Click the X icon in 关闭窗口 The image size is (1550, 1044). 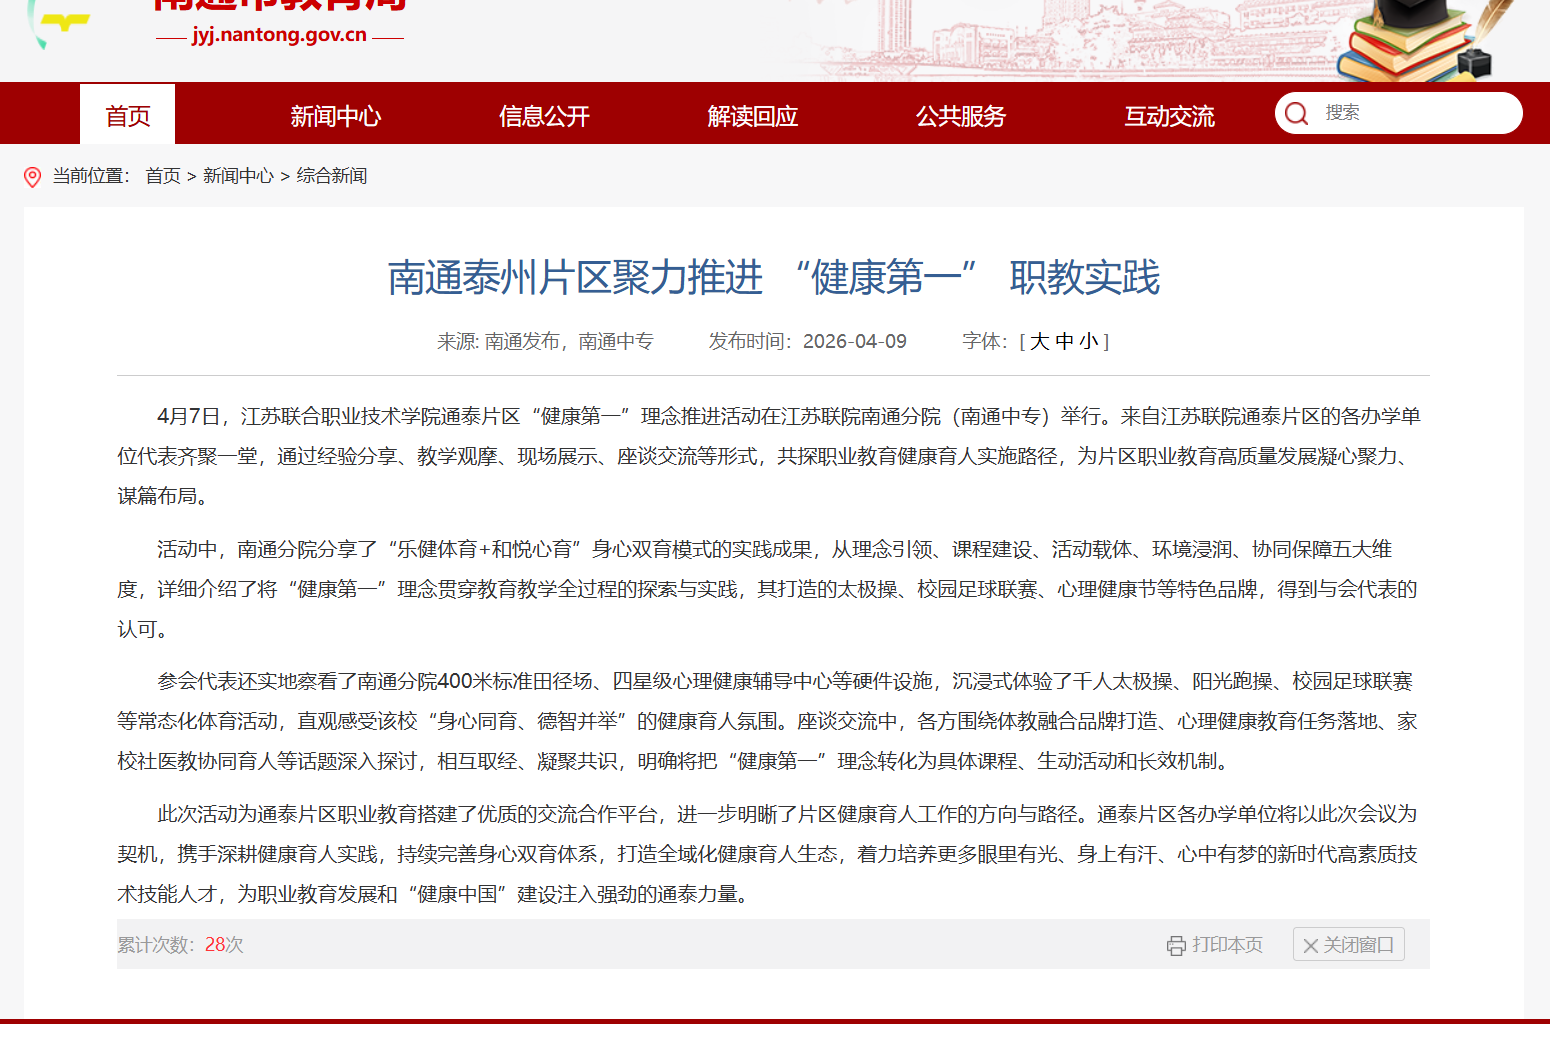click(x=1310, y=945)
